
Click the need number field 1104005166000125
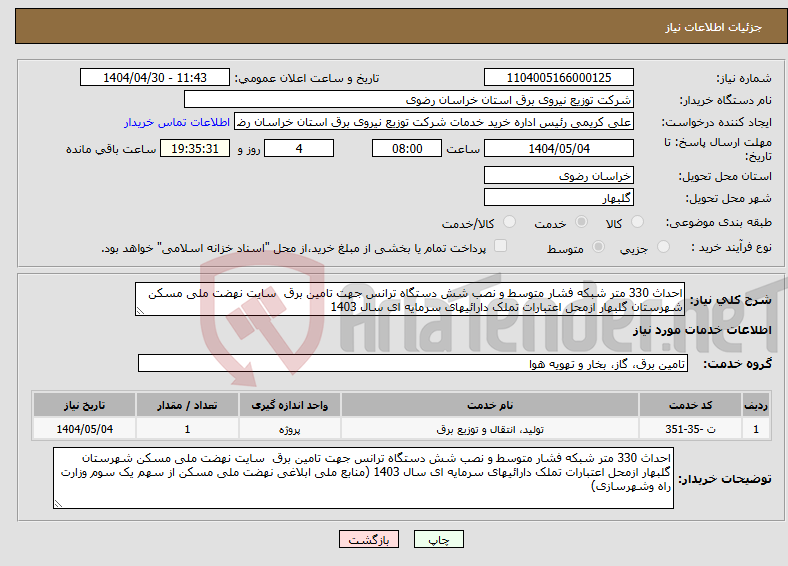coord(558,77)
